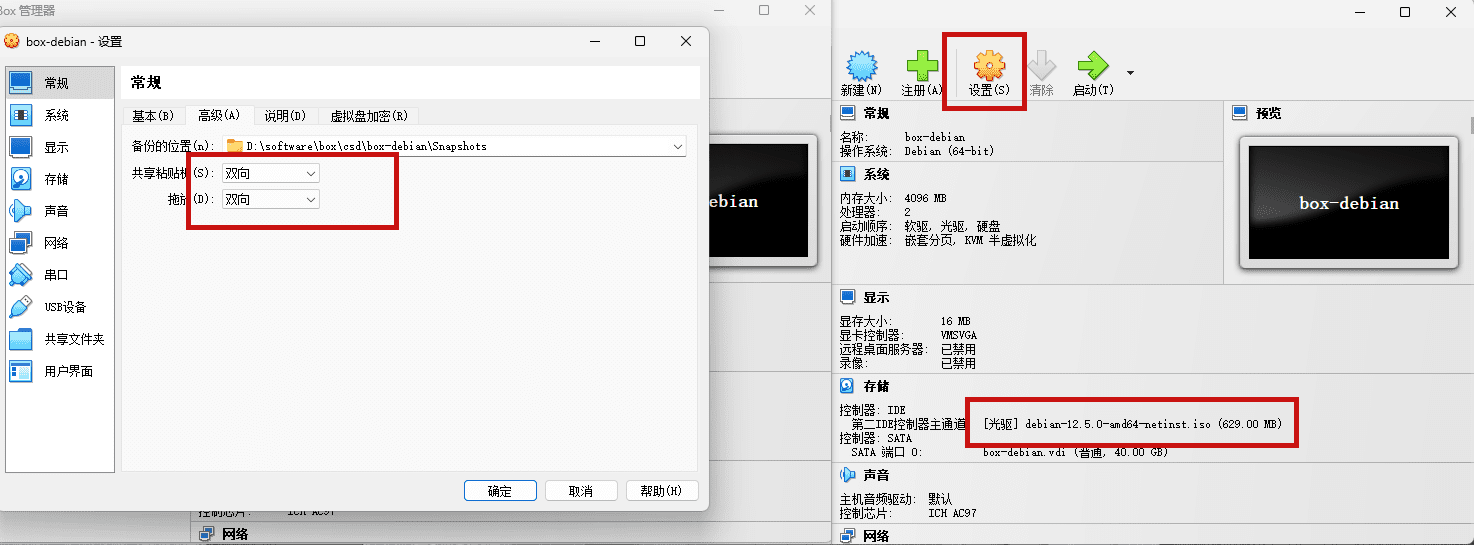
Task: Open 共享文件夹 shared folders category
Action: 73,339
